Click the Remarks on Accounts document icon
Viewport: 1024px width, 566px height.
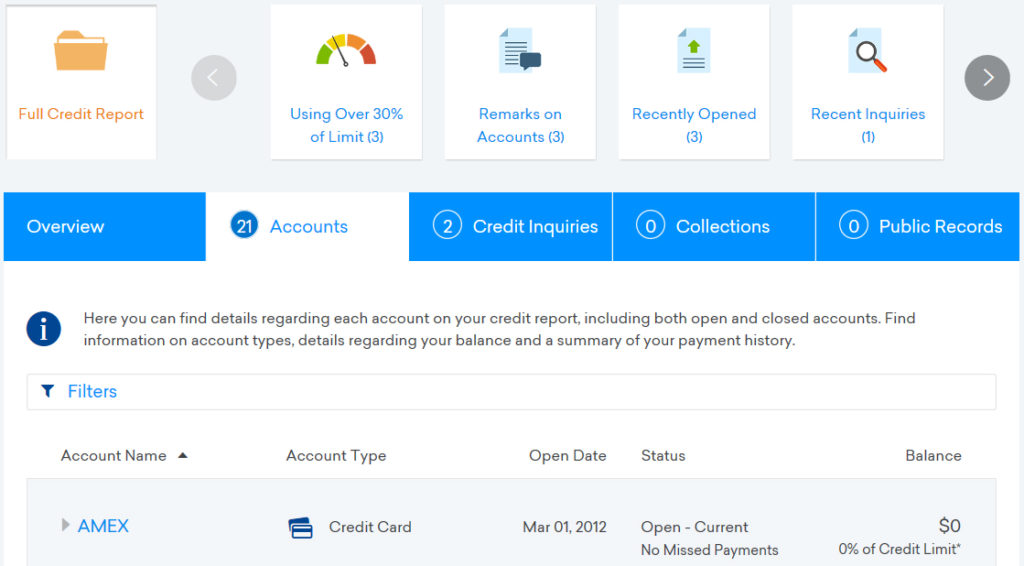(x=520, y=50)
